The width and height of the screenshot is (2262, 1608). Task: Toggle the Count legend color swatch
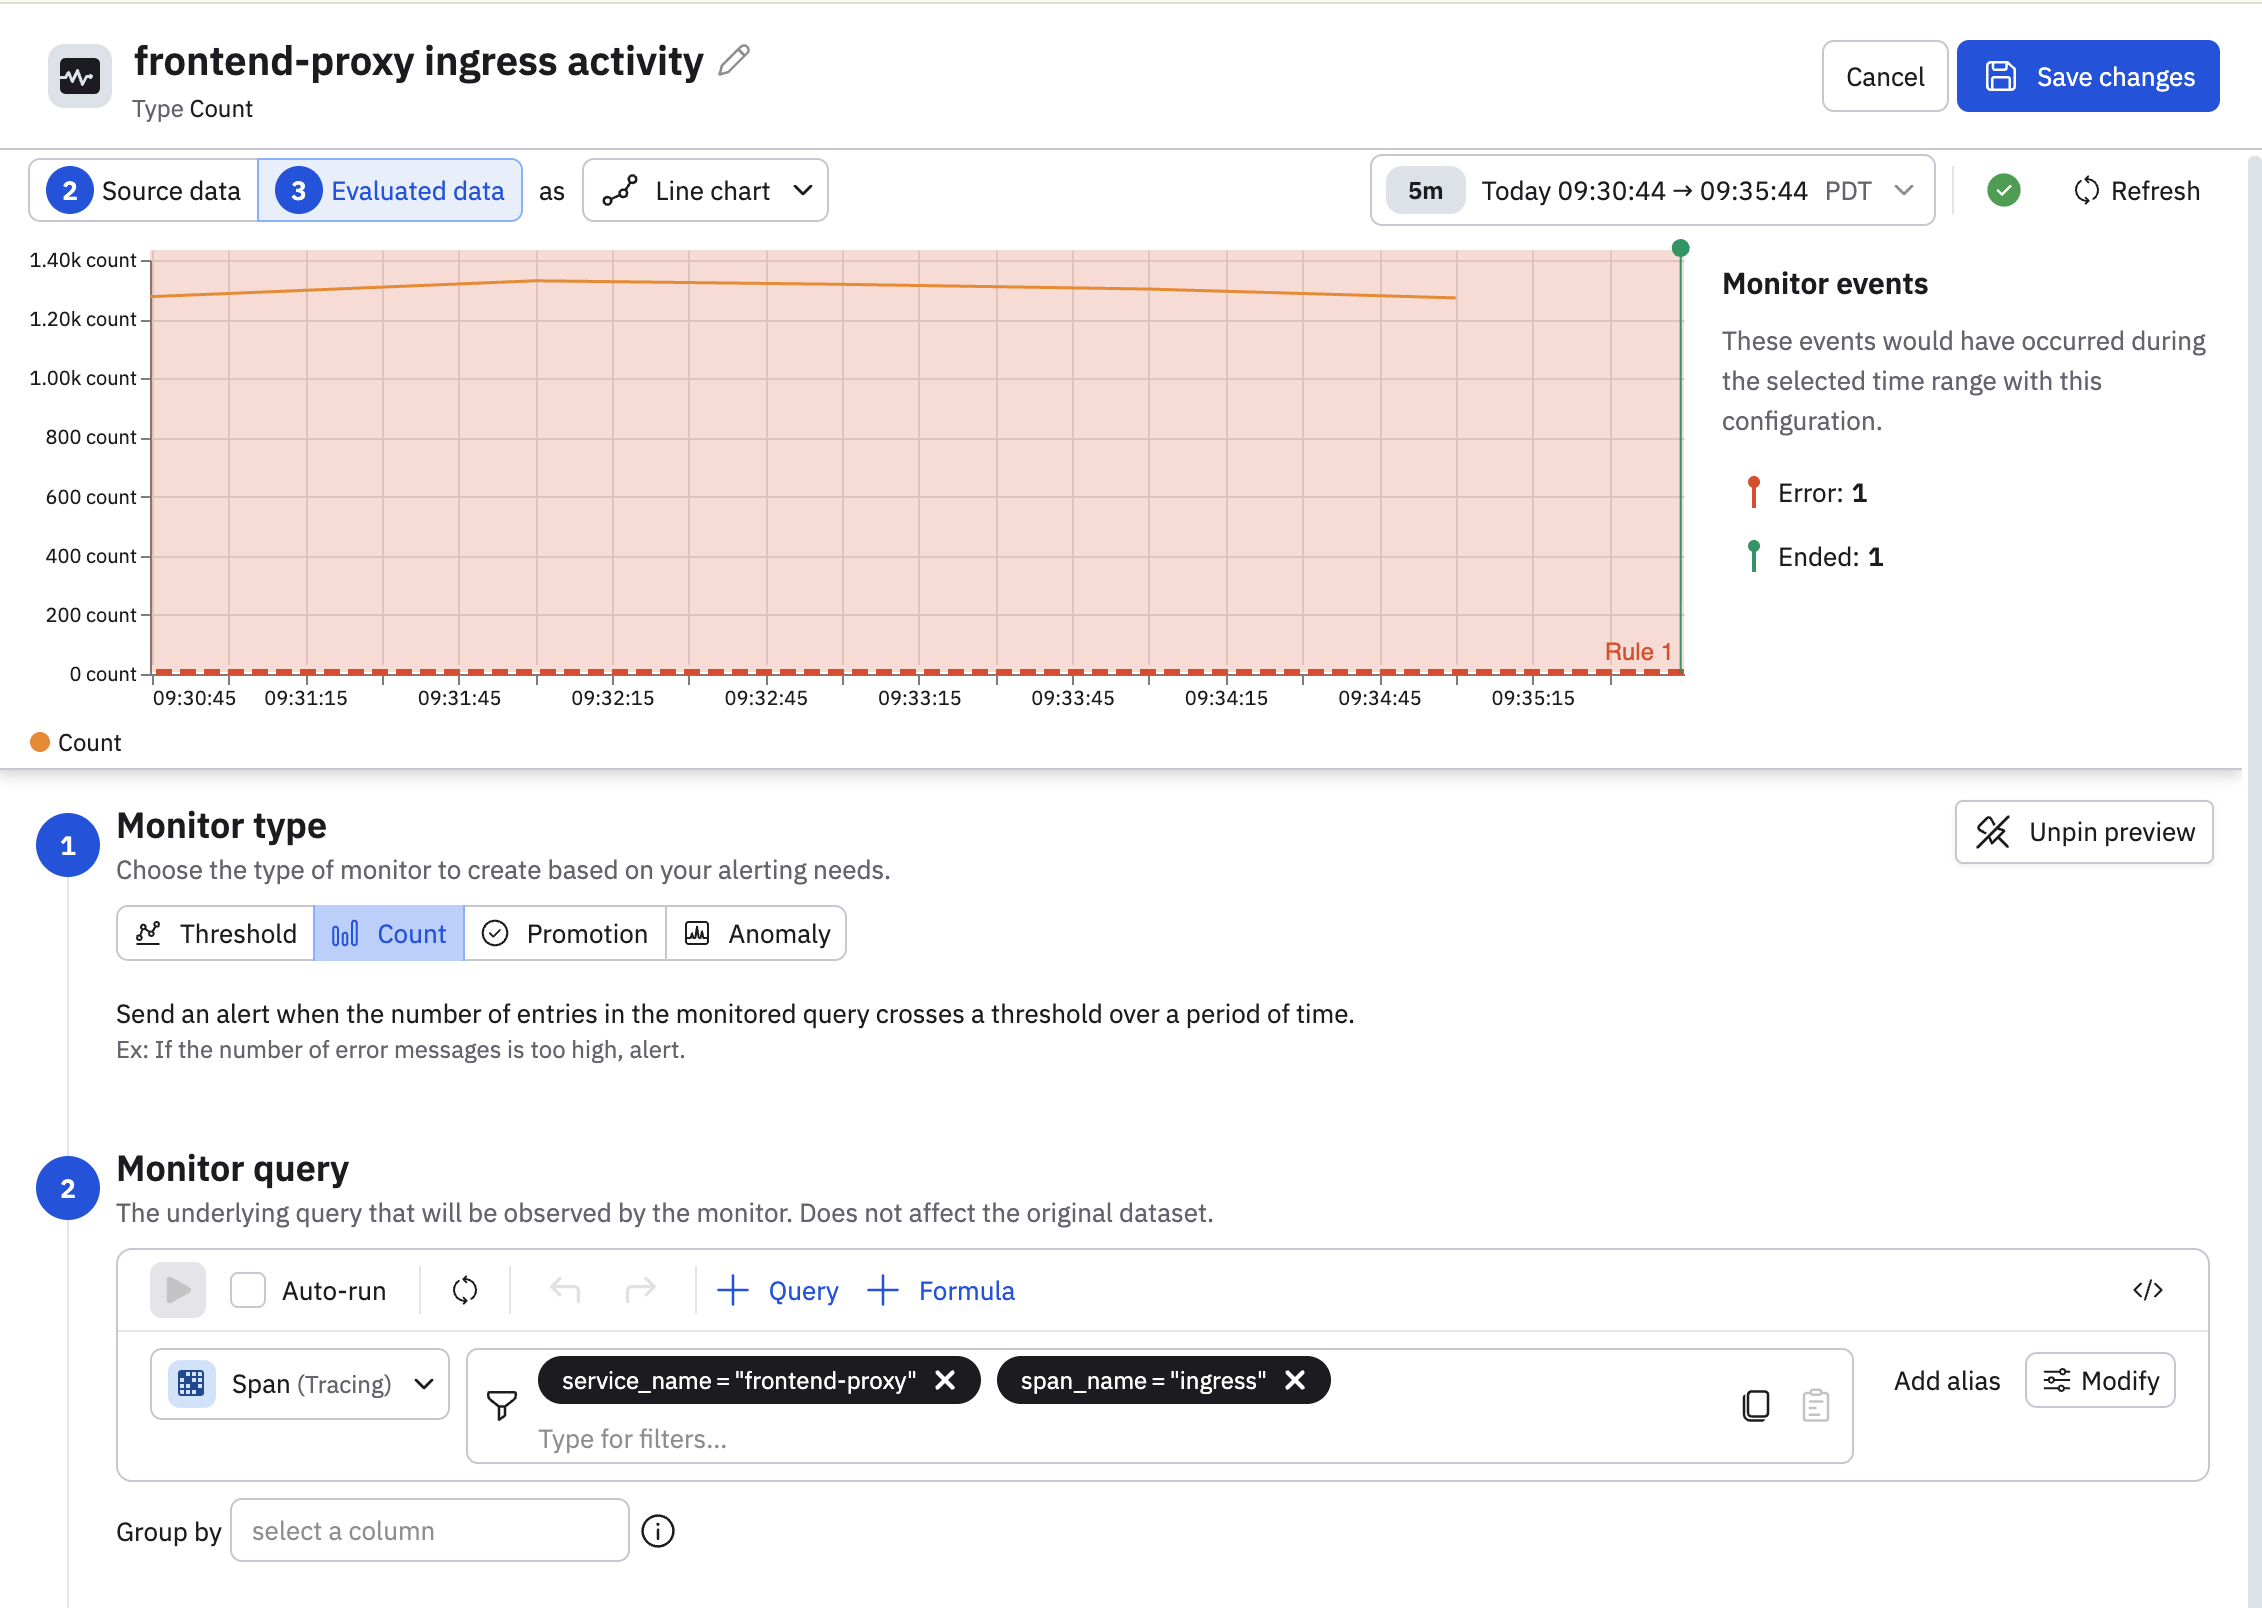click(40, 742)
